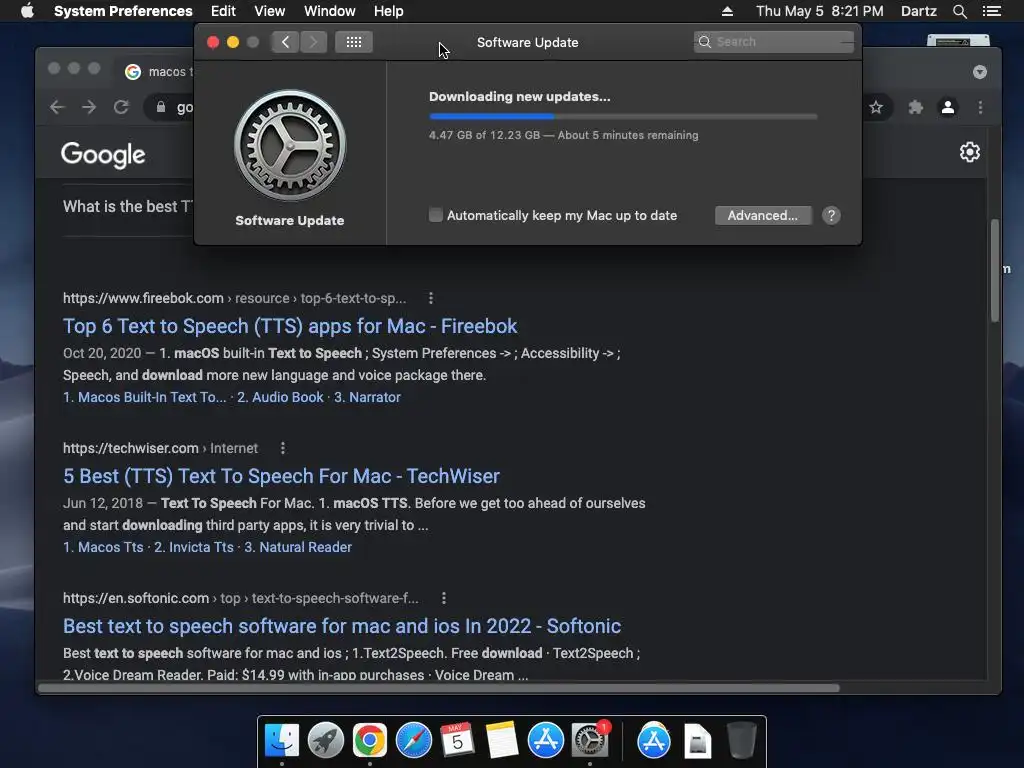
Task: Click the Google logo
Action: click(x=103, y=154)
